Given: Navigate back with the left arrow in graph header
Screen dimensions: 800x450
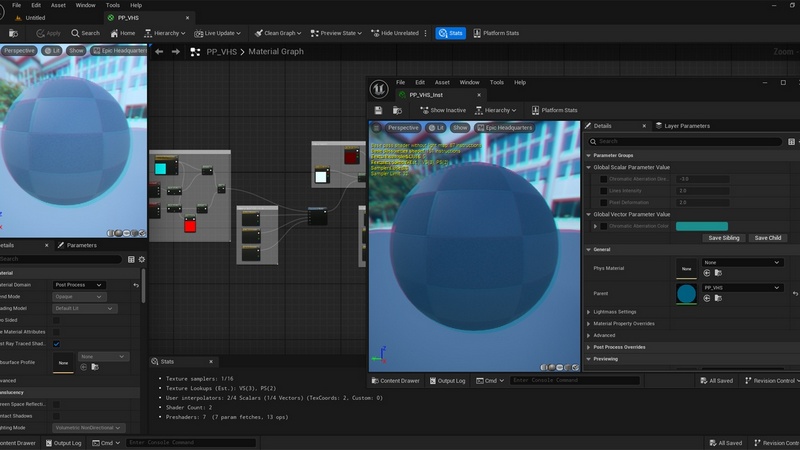Looking at the screenshot, I should [x=158, y=52].
